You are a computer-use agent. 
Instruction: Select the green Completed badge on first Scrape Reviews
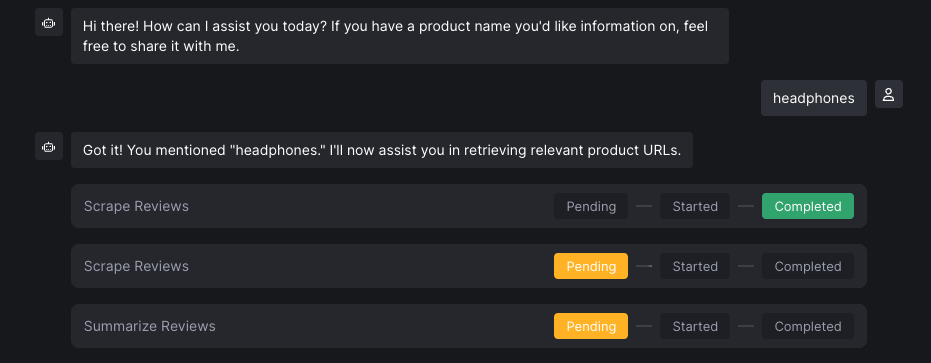808,206
